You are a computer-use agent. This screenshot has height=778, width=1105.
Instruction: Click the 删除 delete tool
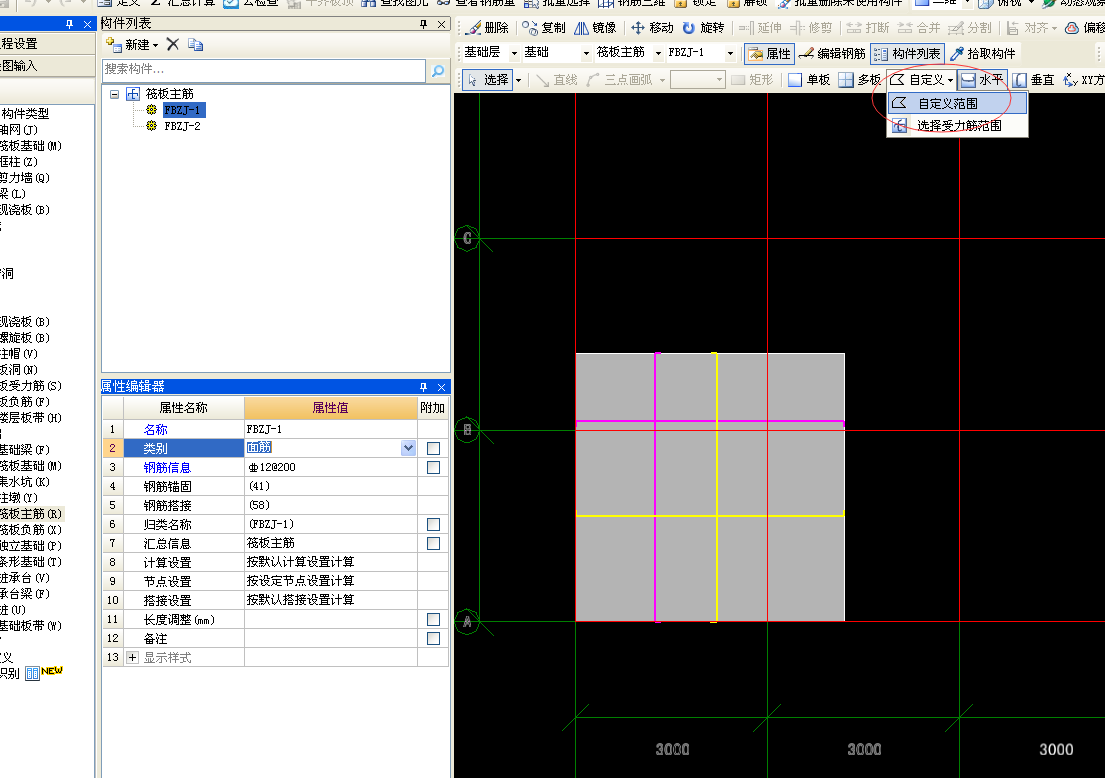click(x=488, y=27)
